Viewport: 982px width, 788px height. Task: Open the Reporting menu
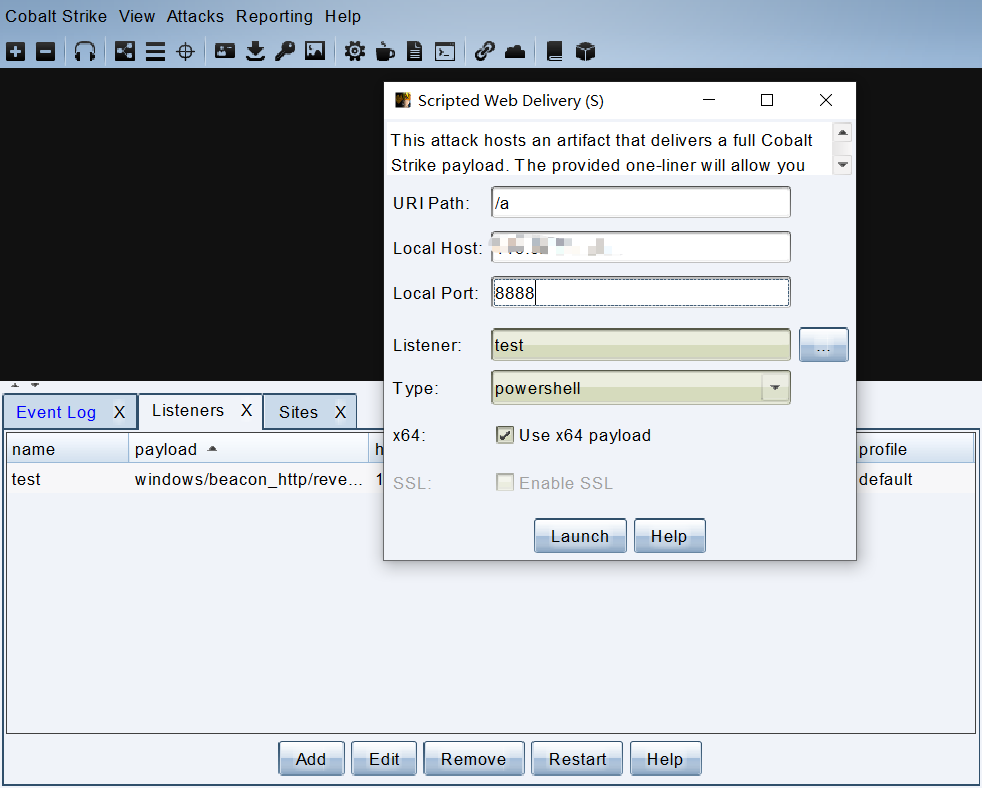(274, 16)
